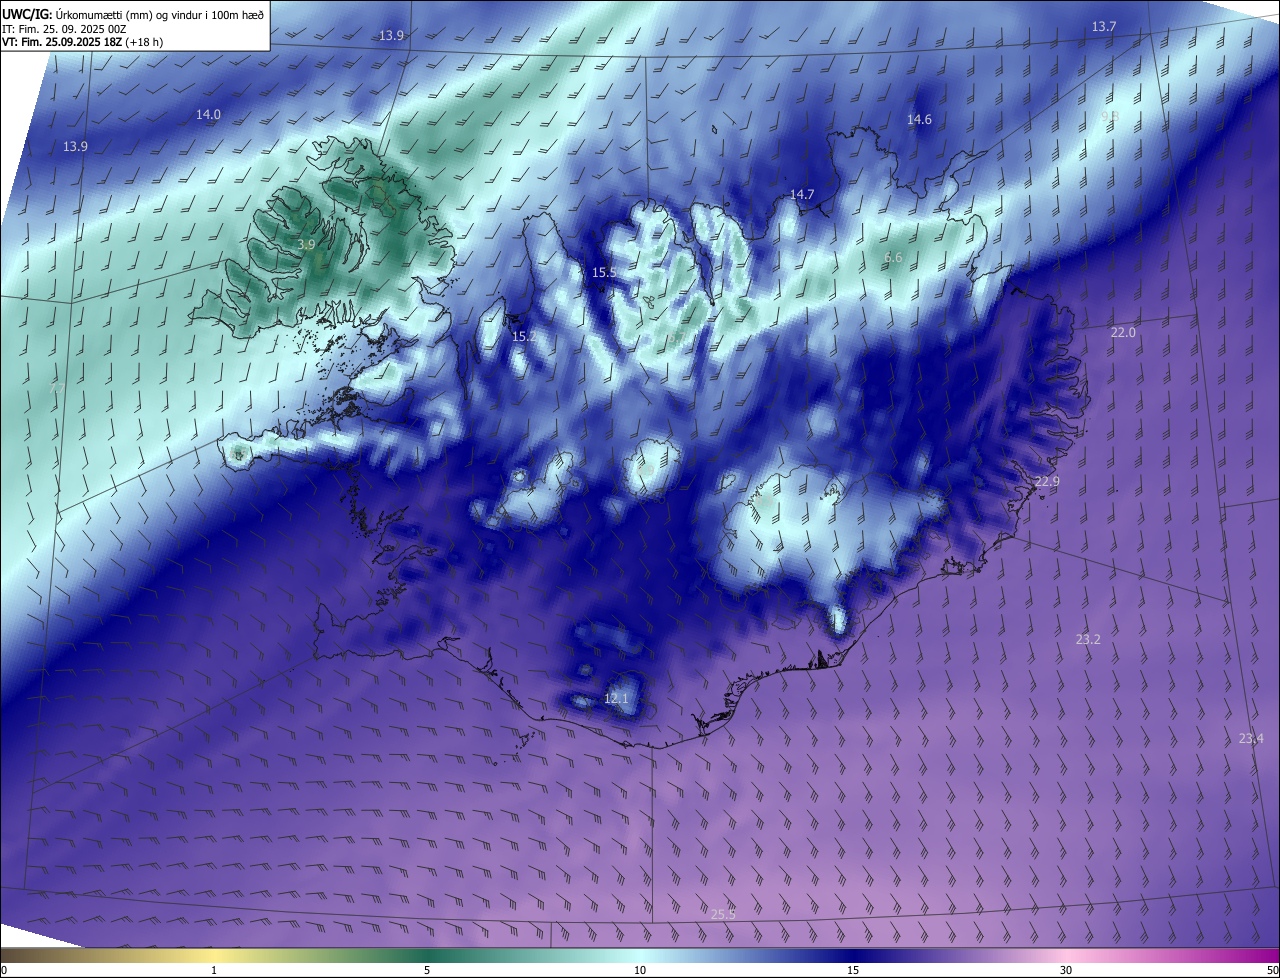Click the 25.5 value on the map
This screenshot has width=1280, height=978.
723,914
